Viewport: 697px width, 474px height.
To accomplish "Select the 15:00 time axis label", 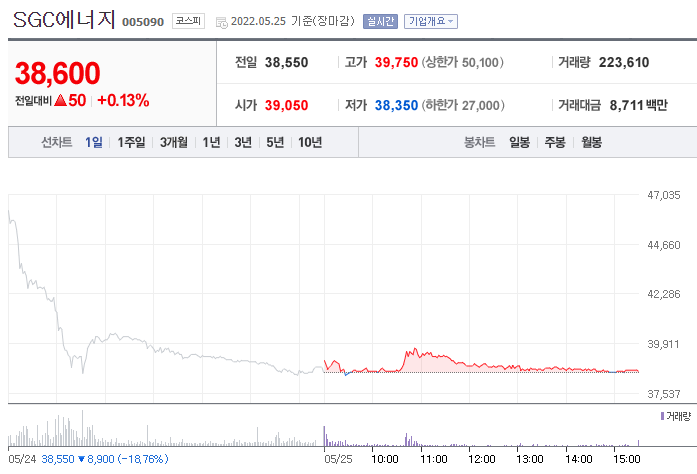I will tap(627, 459).
